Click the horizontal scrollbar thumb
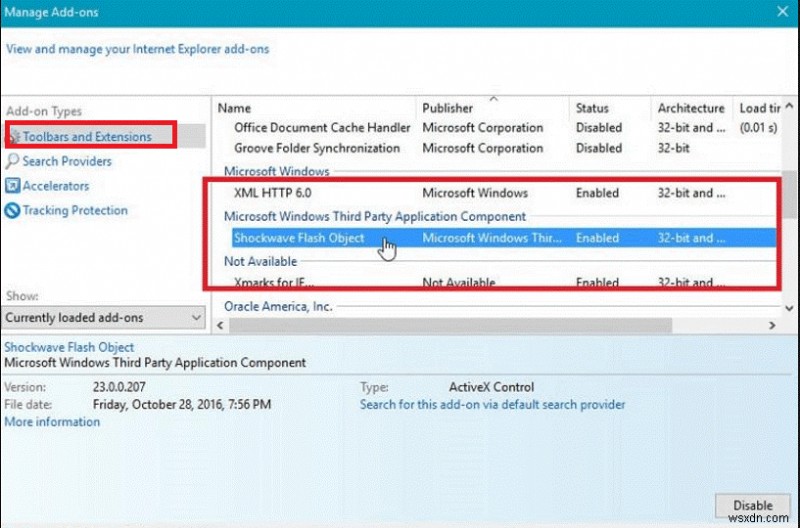Viewport: 800px width, 528px height. coord(451,325)
